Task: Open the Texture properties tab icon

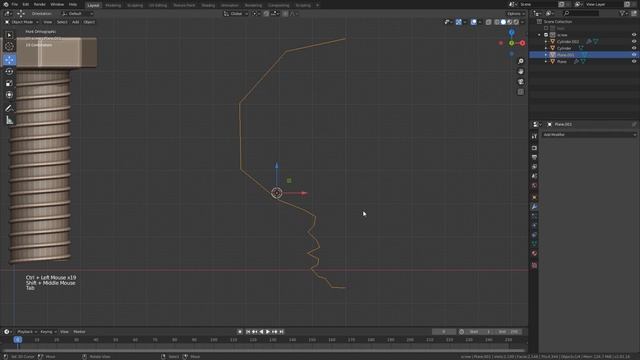Action: pos(534,265)
